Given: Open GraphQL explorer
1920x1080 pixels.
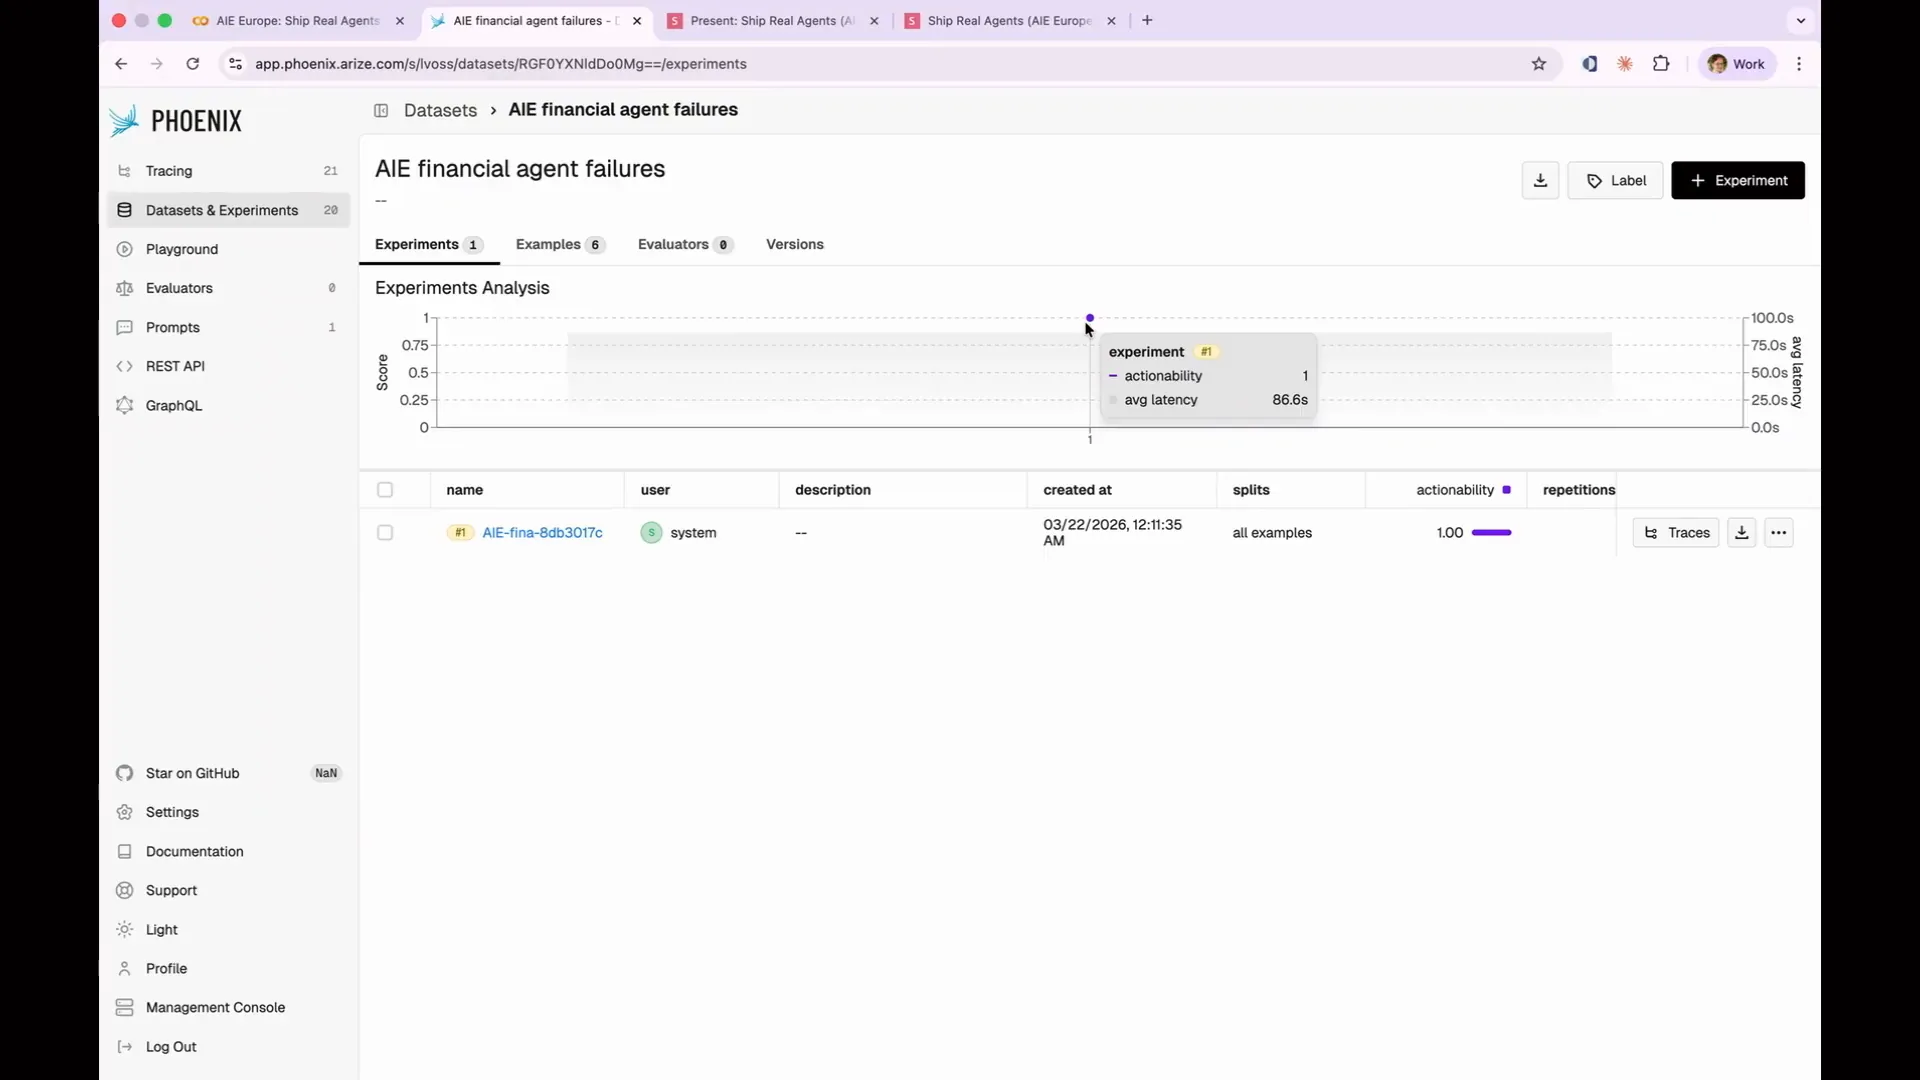Looking at the screenshot, I should point(228,405).
